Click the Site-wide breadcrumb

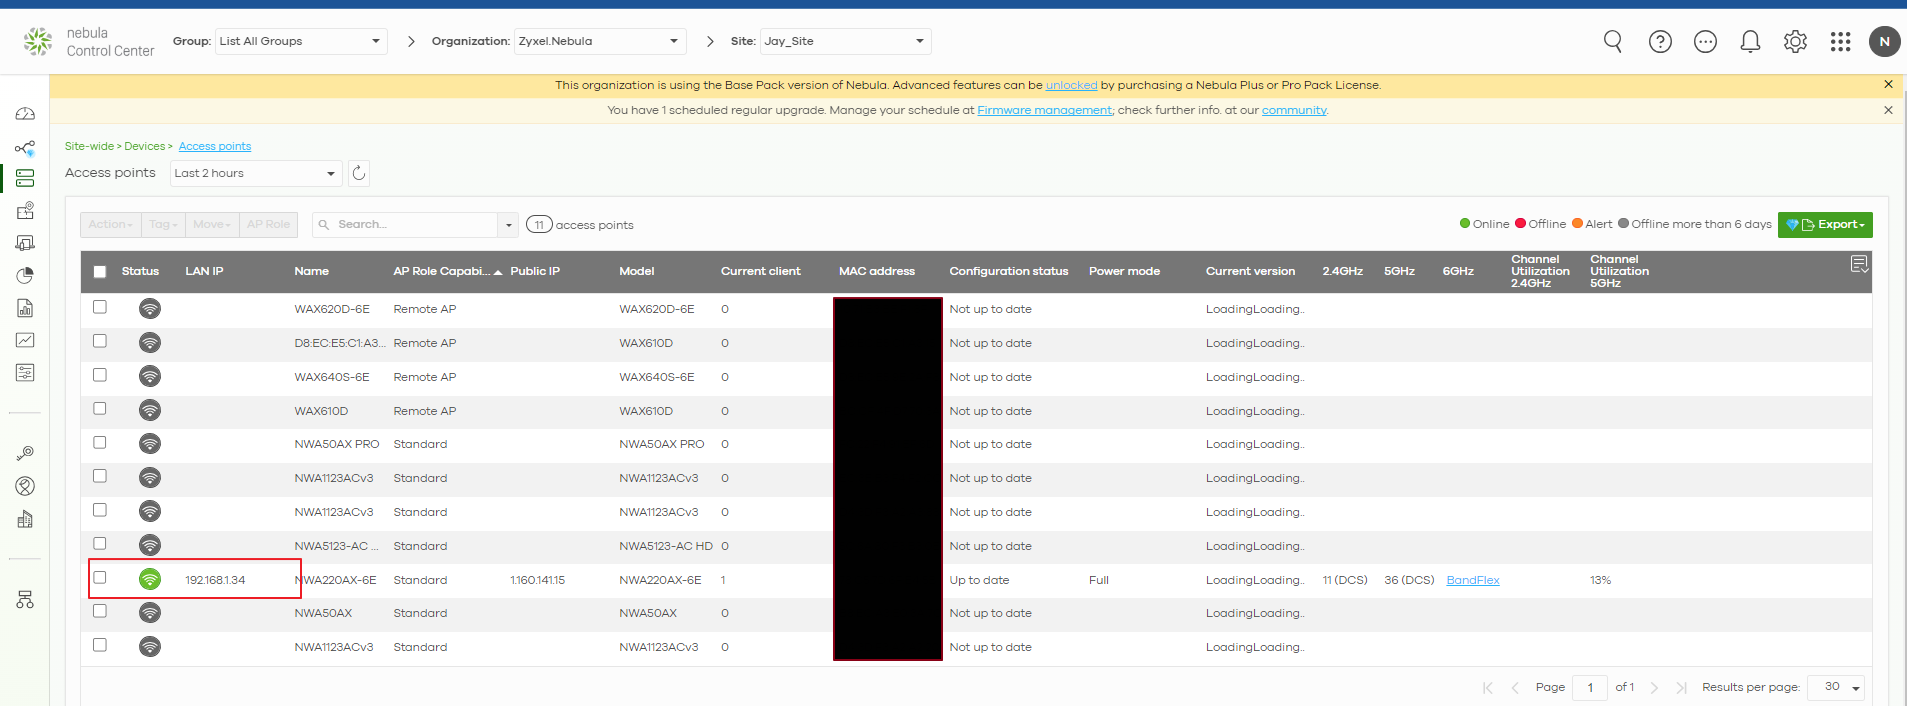(x=89, y=146)
